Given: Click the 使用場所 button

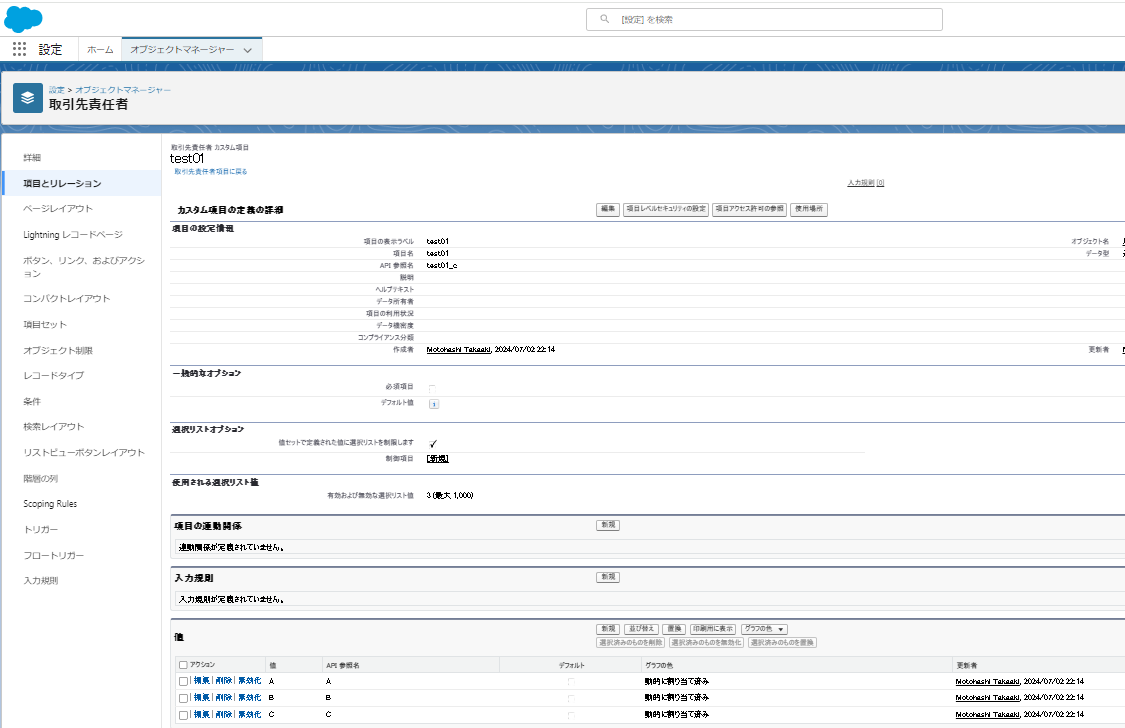Looking at the screenshot, I should click(809, 209).
